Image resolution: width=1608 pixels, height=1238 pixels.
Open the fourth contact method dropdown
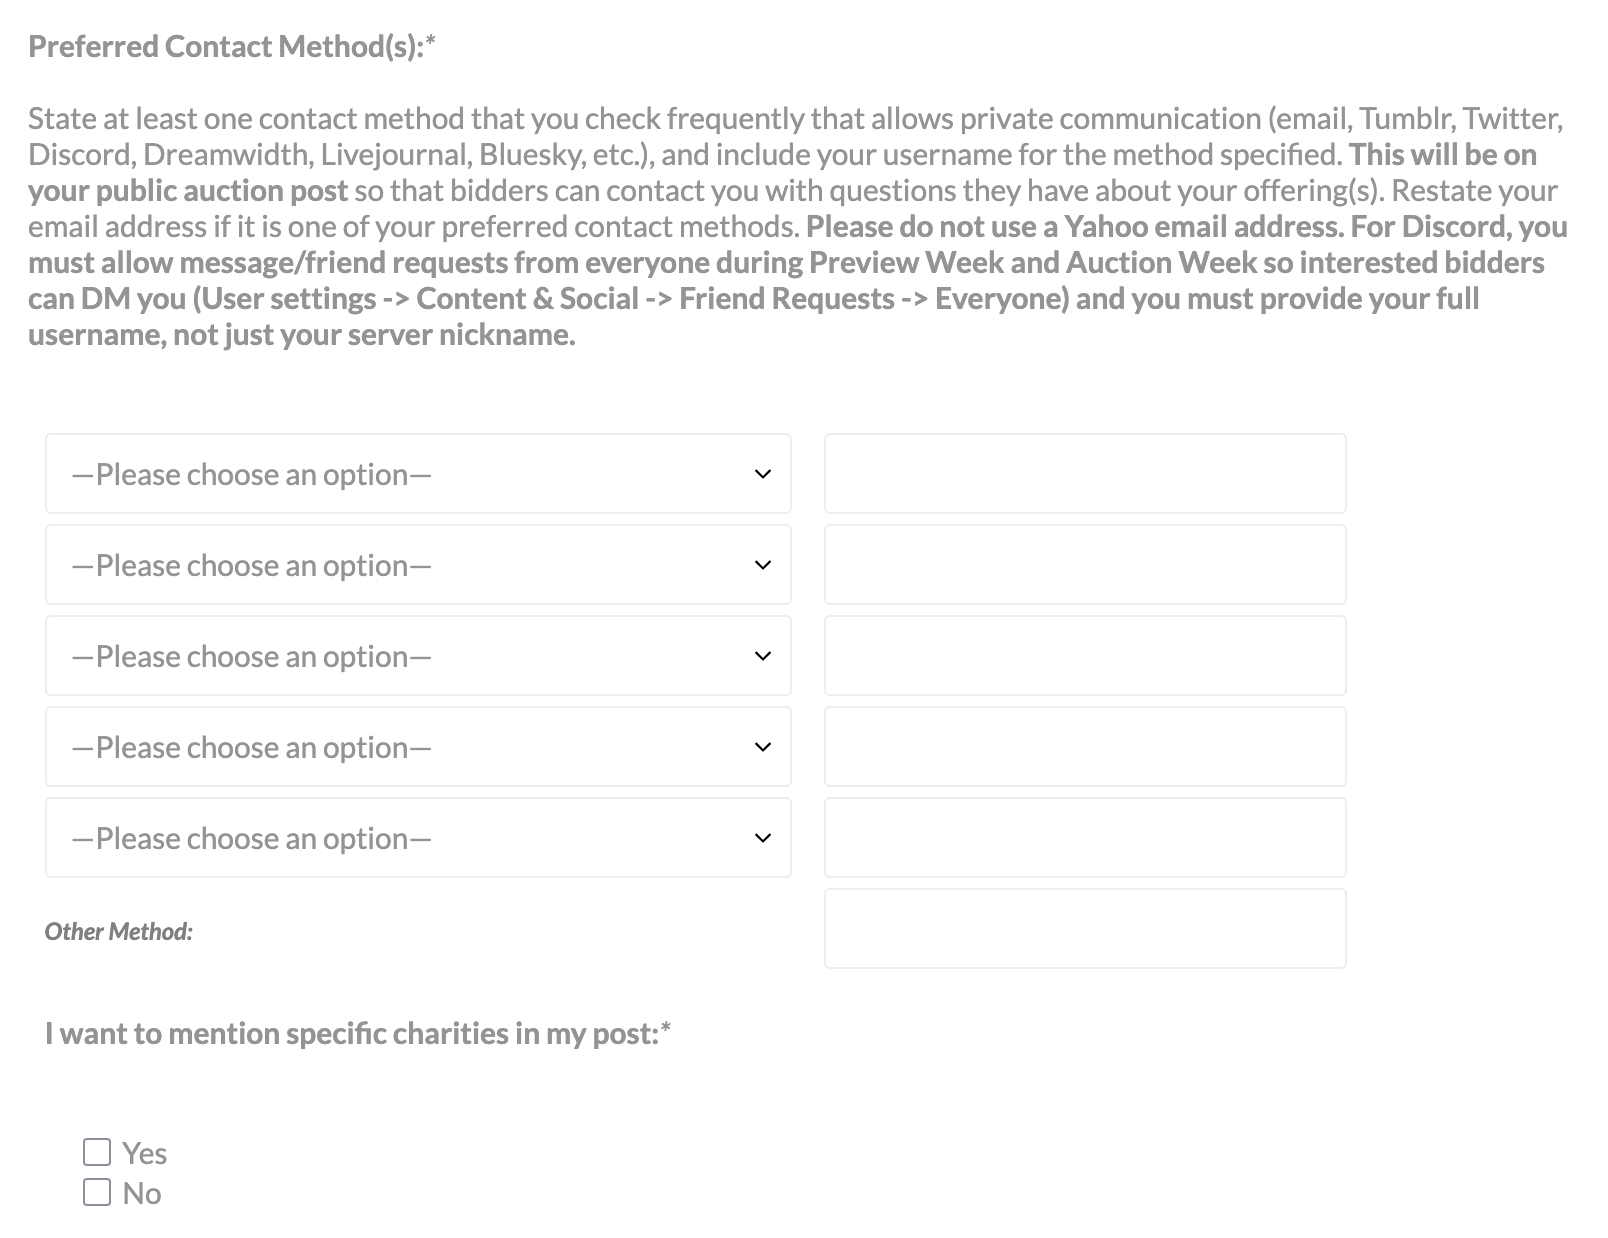coord(418,747)
